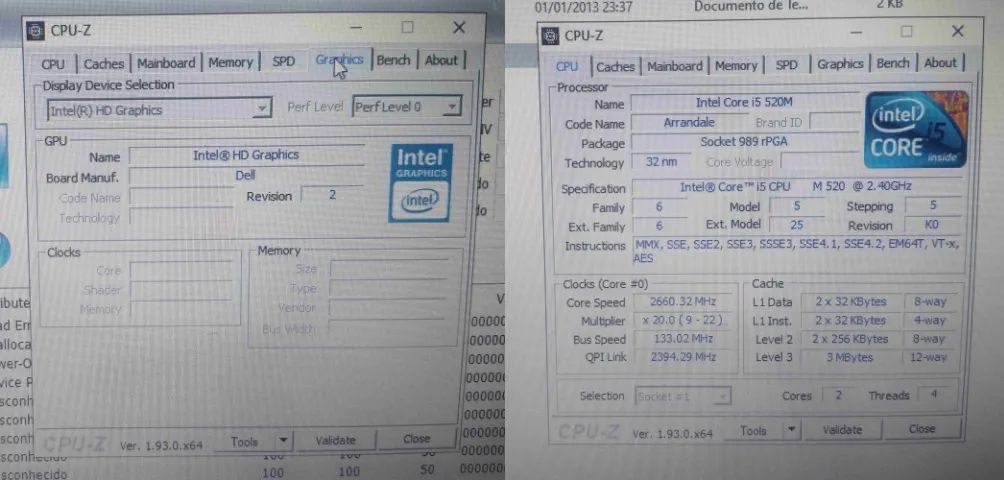This screenshot has height=480, width=1004.
Task: Switch to Mainboard tab in right window
Action: pos(674,66)
